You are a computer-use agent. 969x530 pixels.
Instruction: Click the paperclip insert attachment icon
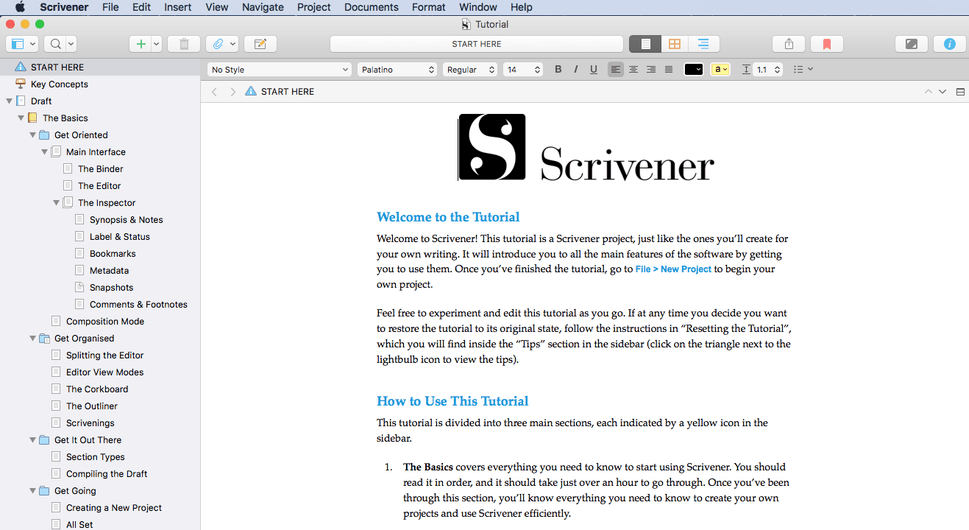[x=218, y=44]
